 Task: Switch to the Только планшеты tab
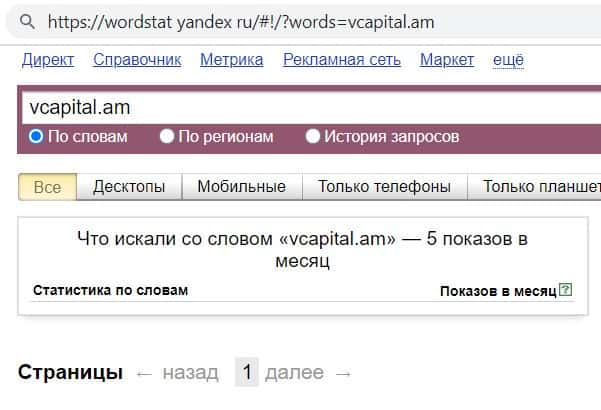534,187
